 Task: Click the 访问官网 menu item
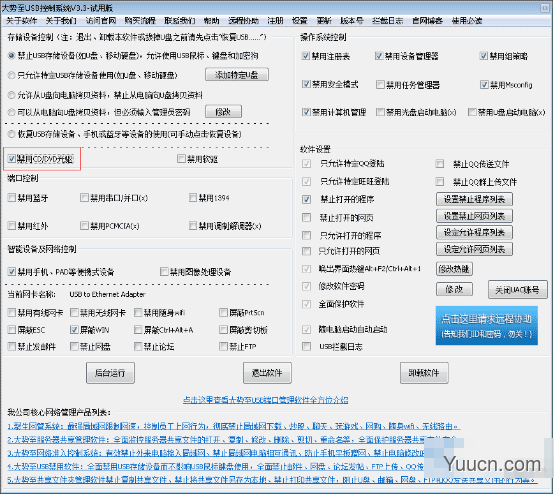101,20
